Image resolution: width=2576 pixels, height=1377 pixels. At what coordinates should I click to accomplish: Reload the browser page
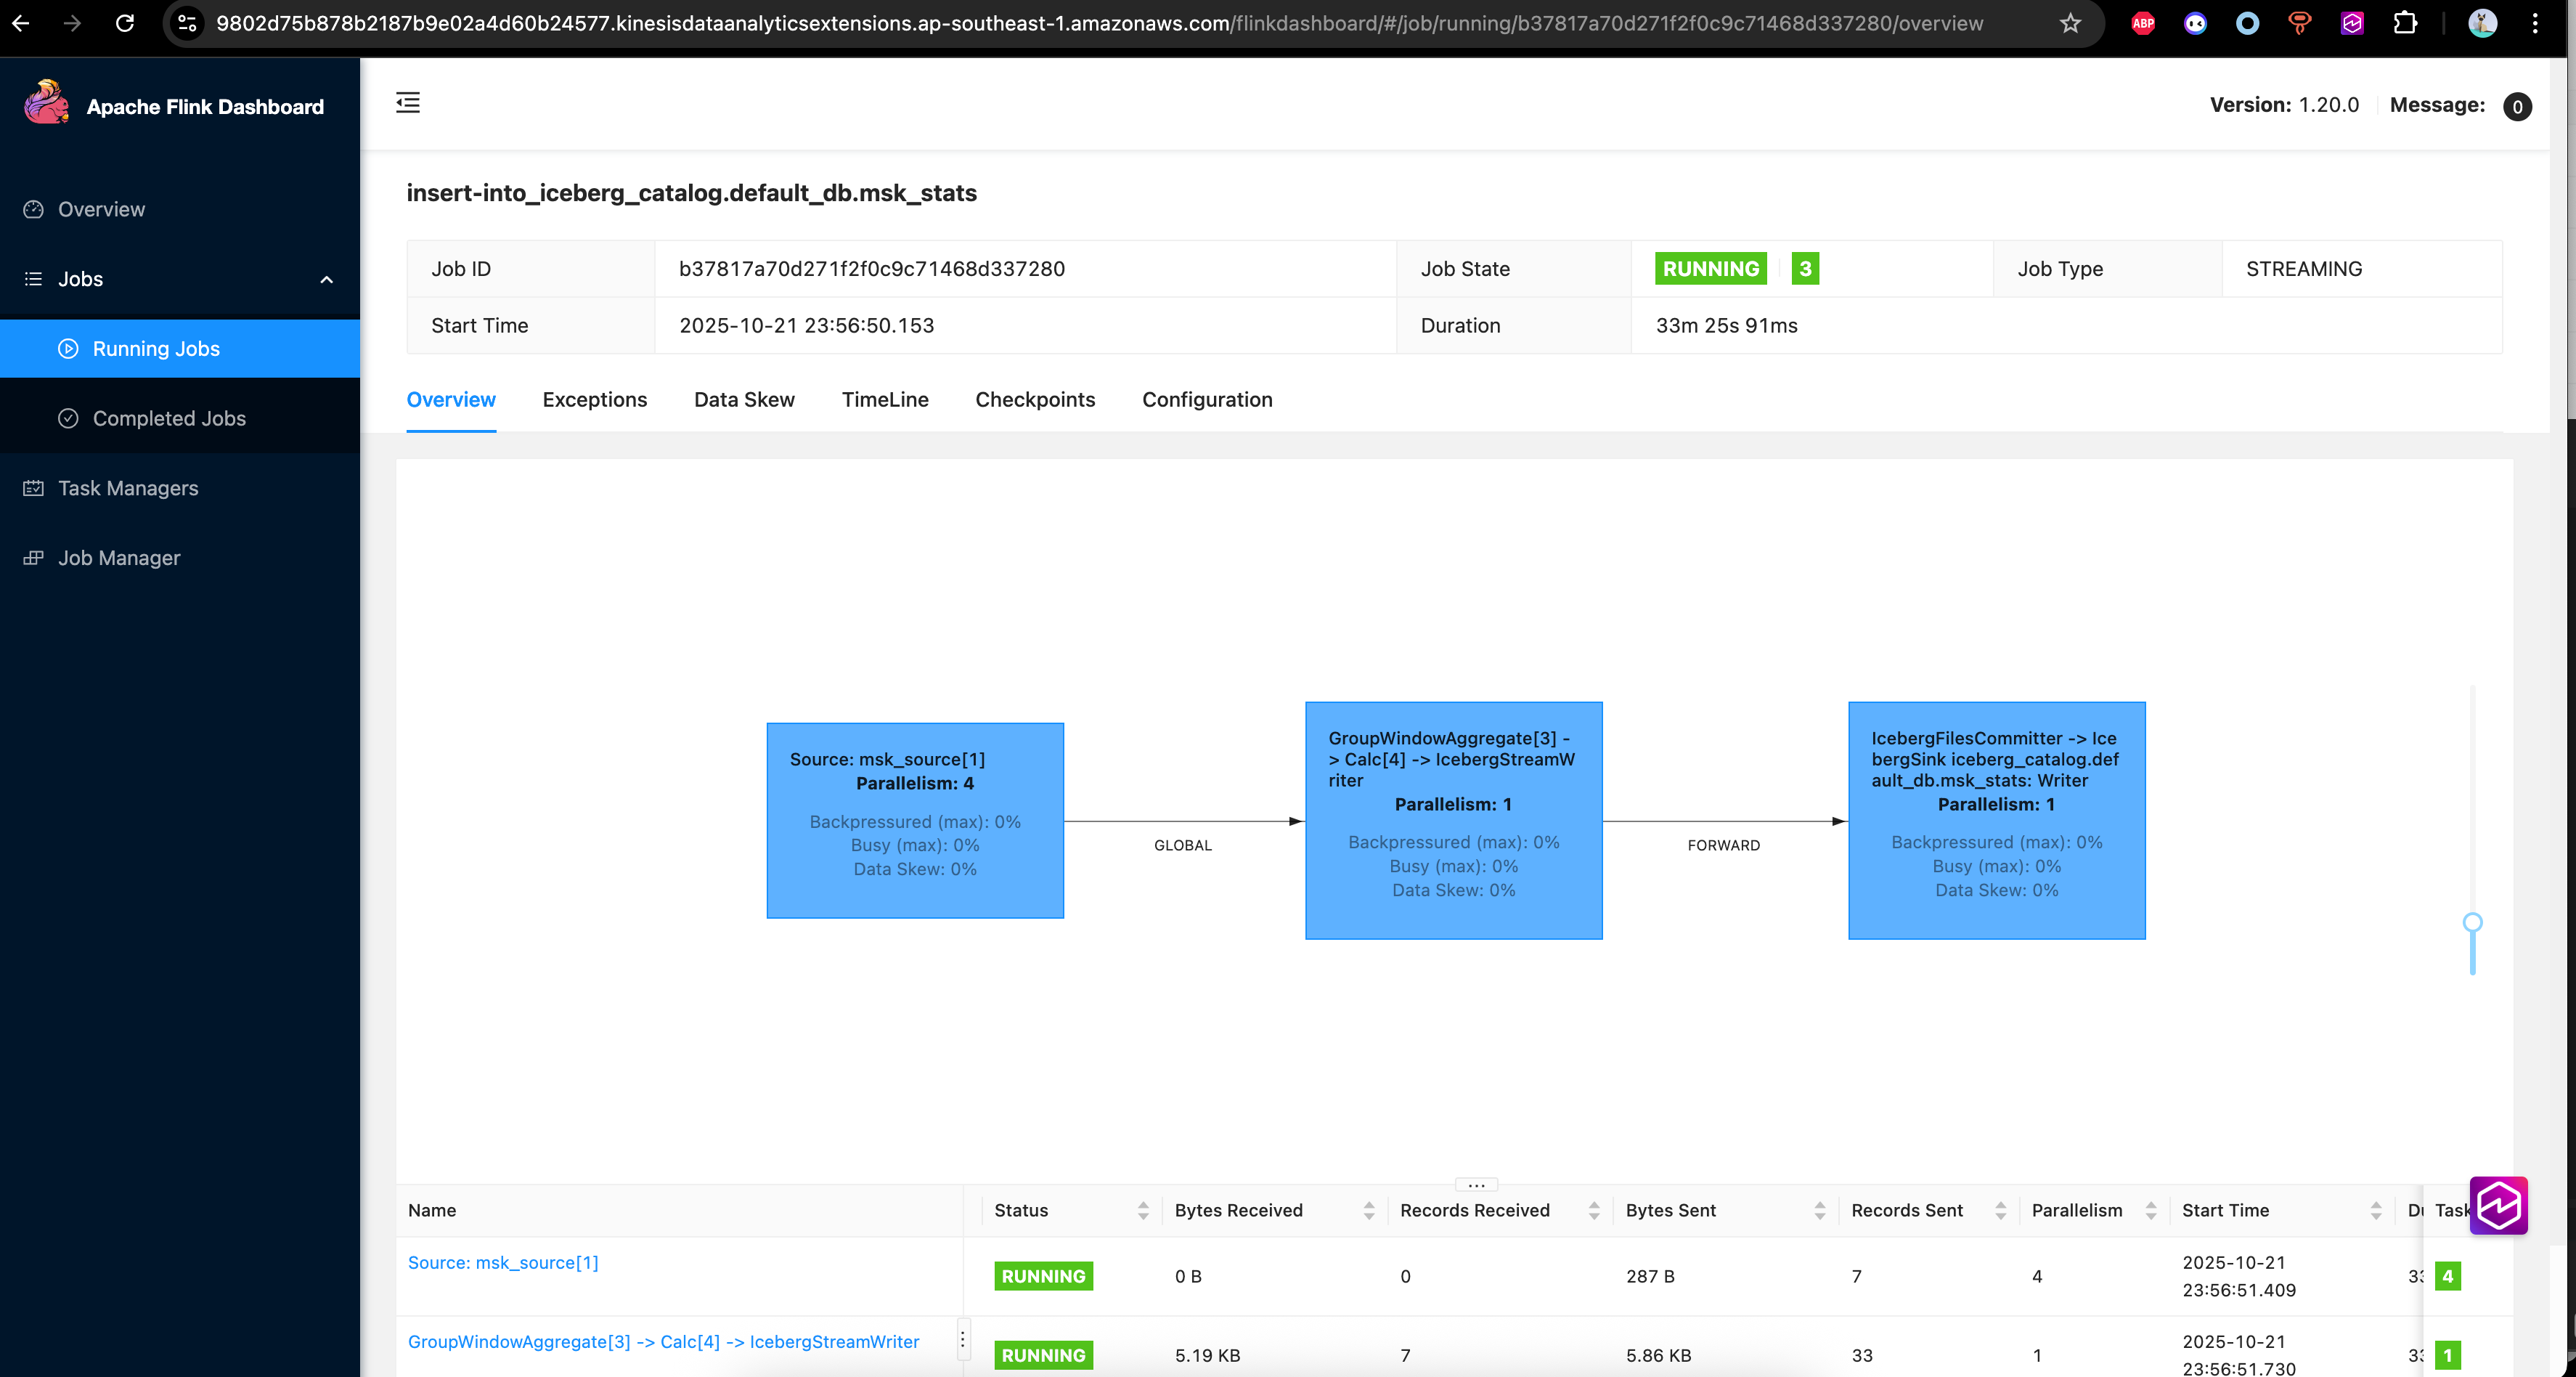tap(125, 23)
